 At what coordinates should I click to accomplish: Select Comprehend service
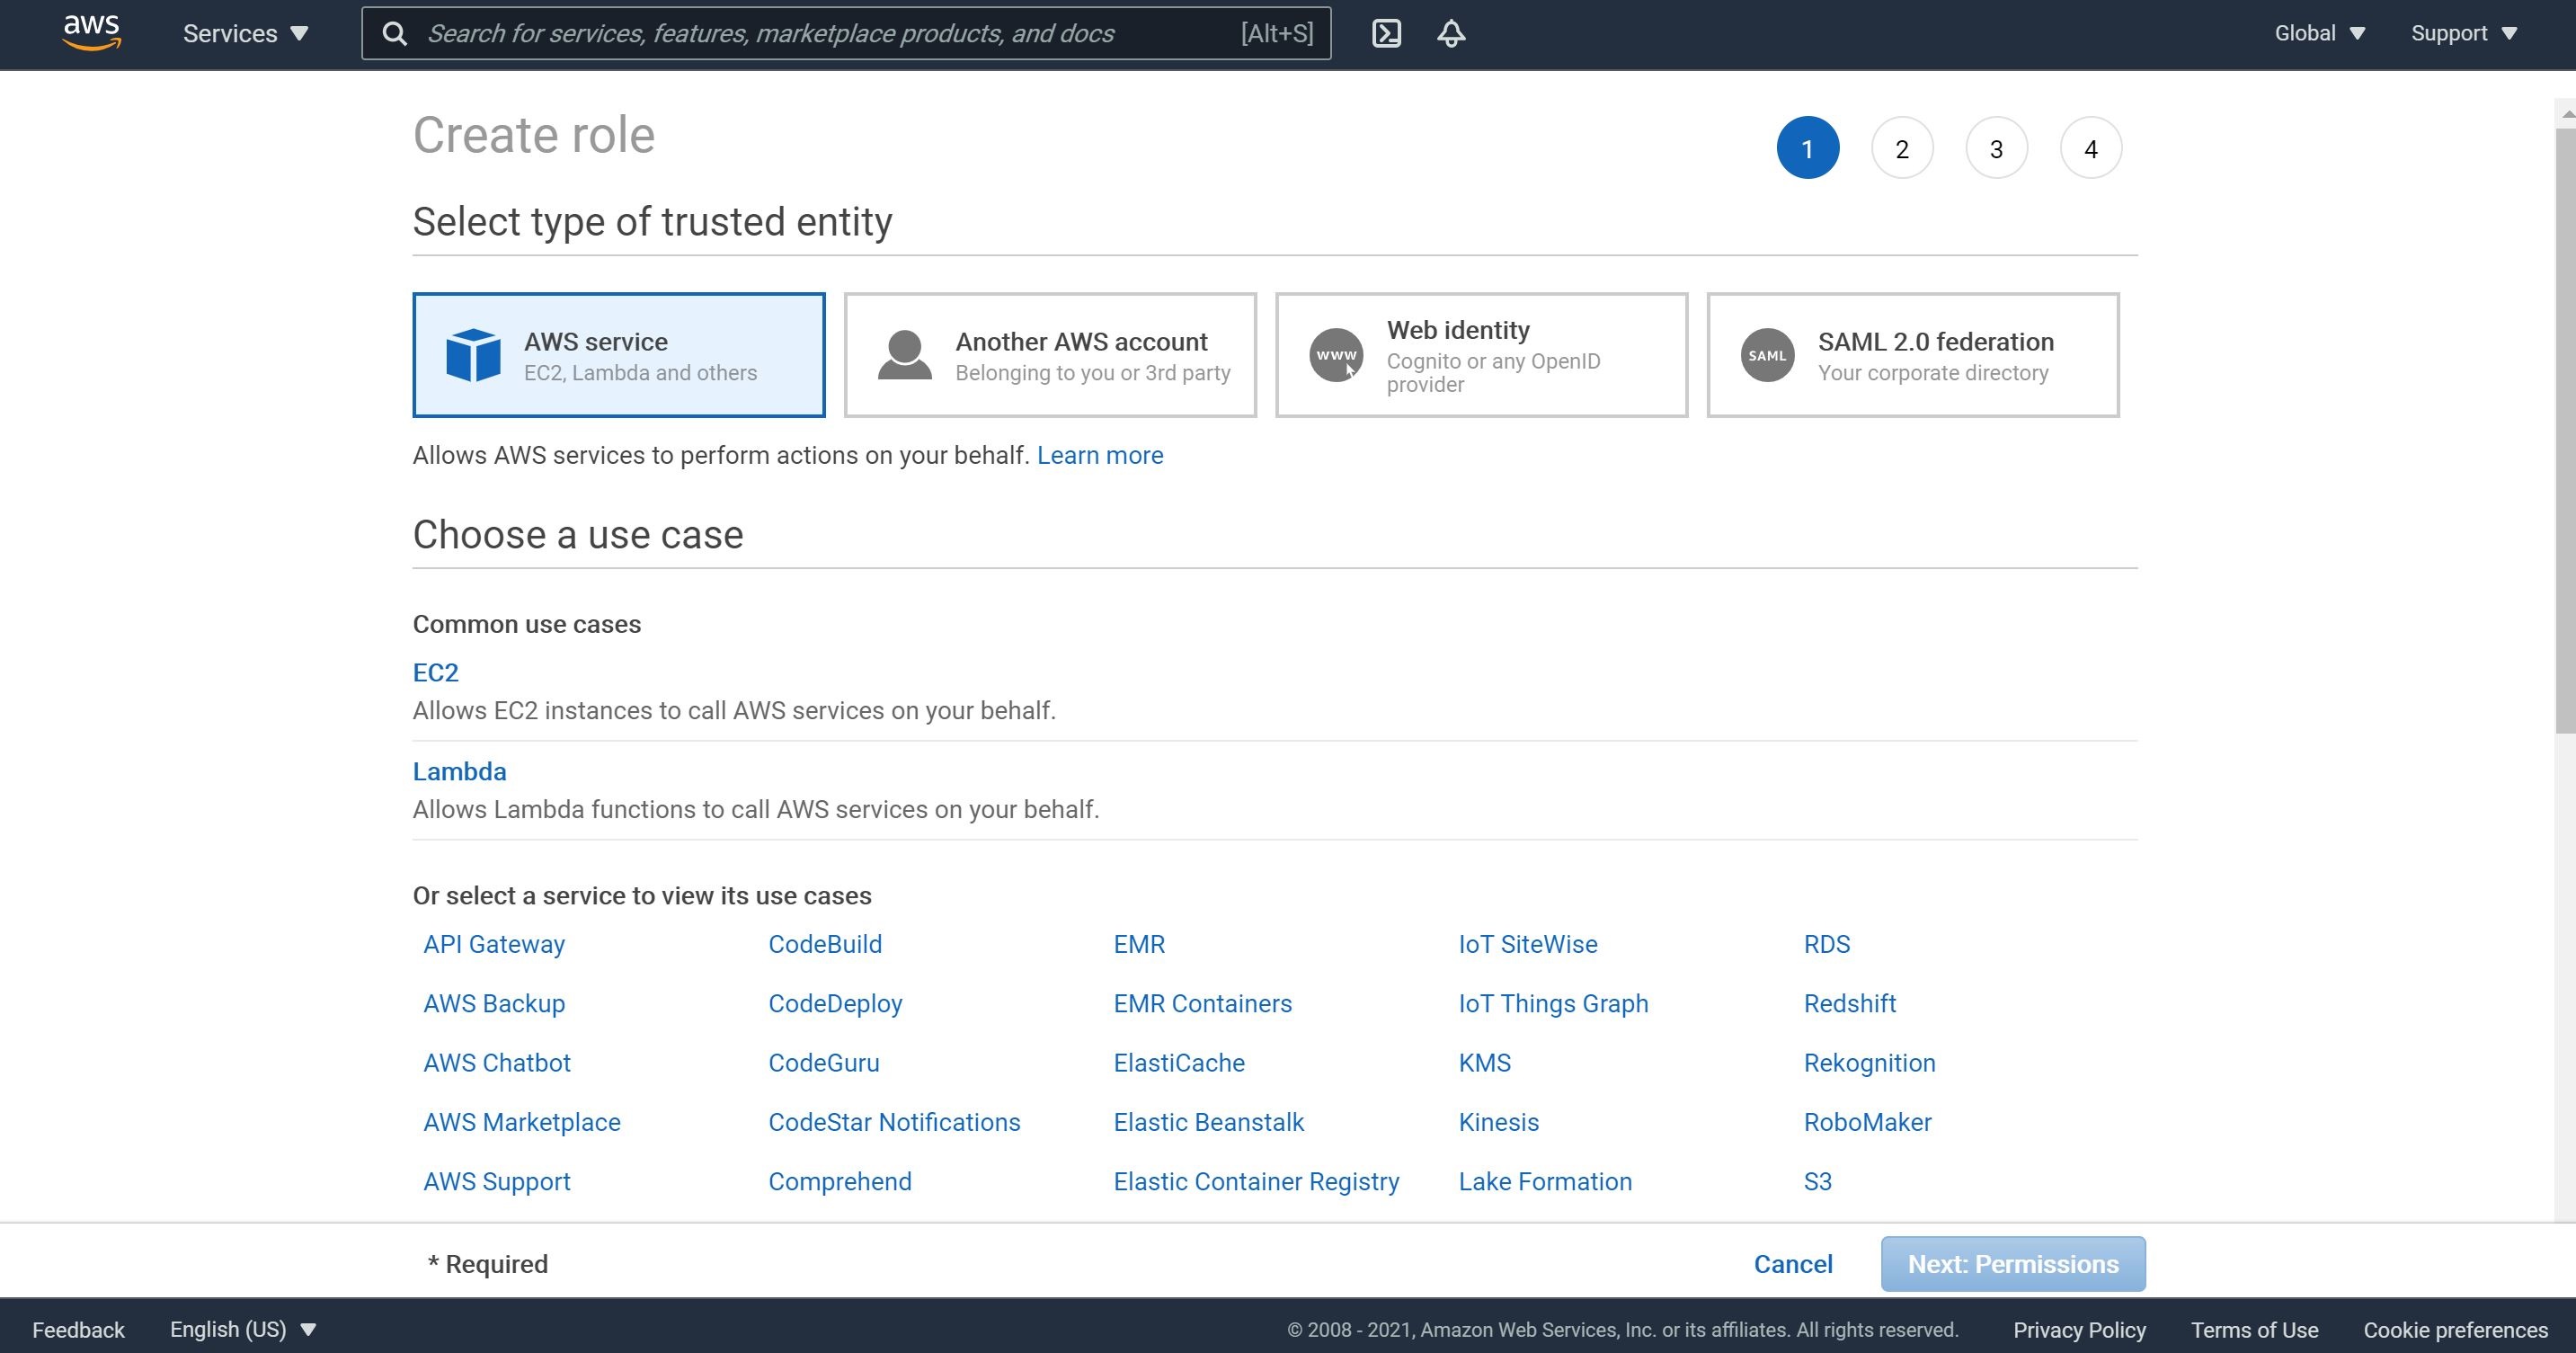840,1181
